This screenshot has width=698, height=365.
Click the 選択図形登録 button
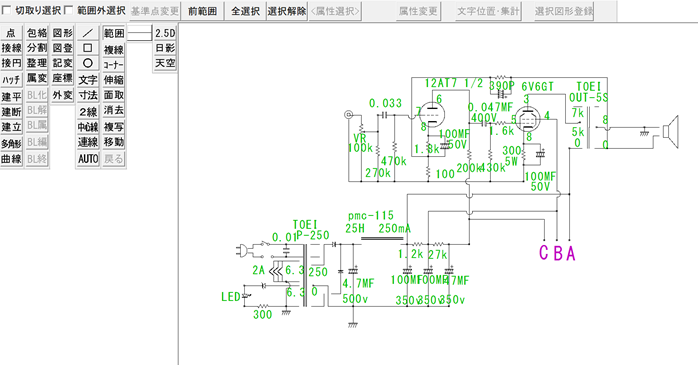click(564, 11)
